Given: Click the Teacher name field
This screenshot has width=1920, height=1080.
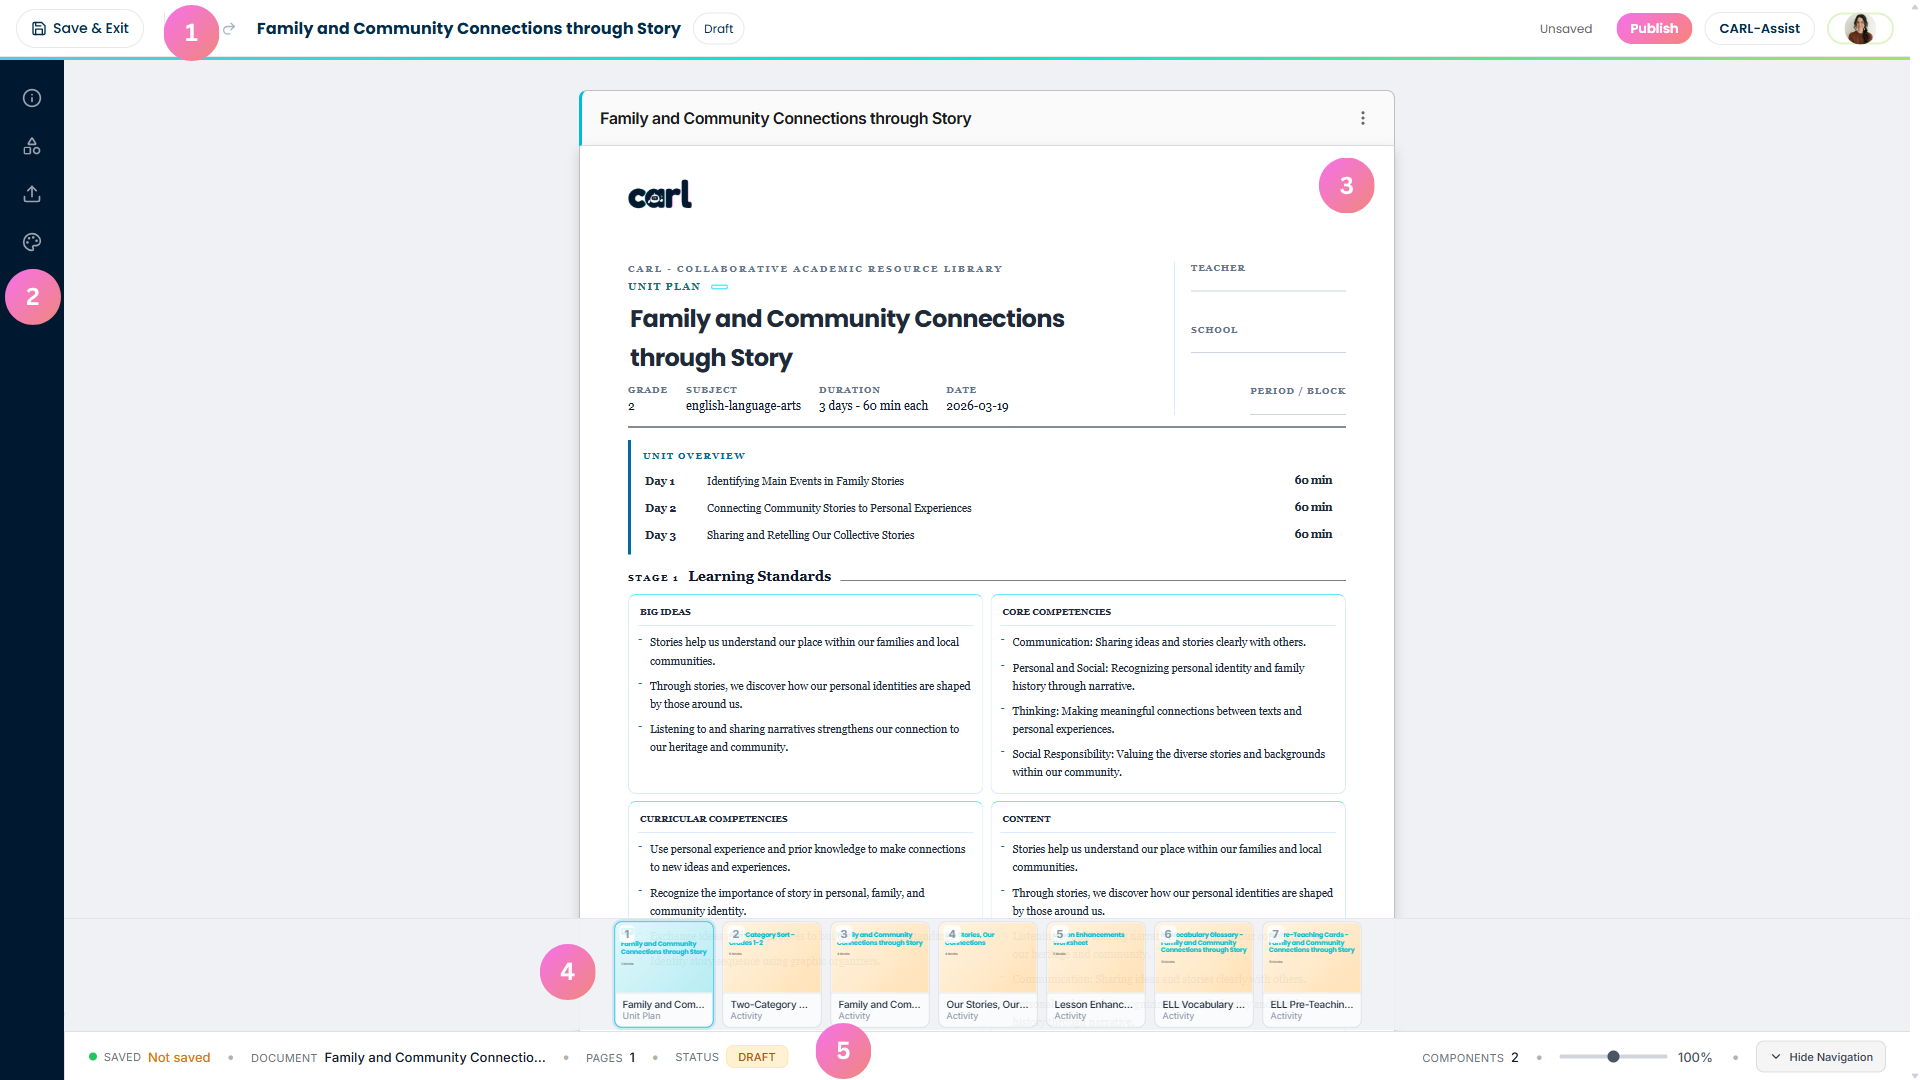Looking at the screenshot, I should point(1267,283).
